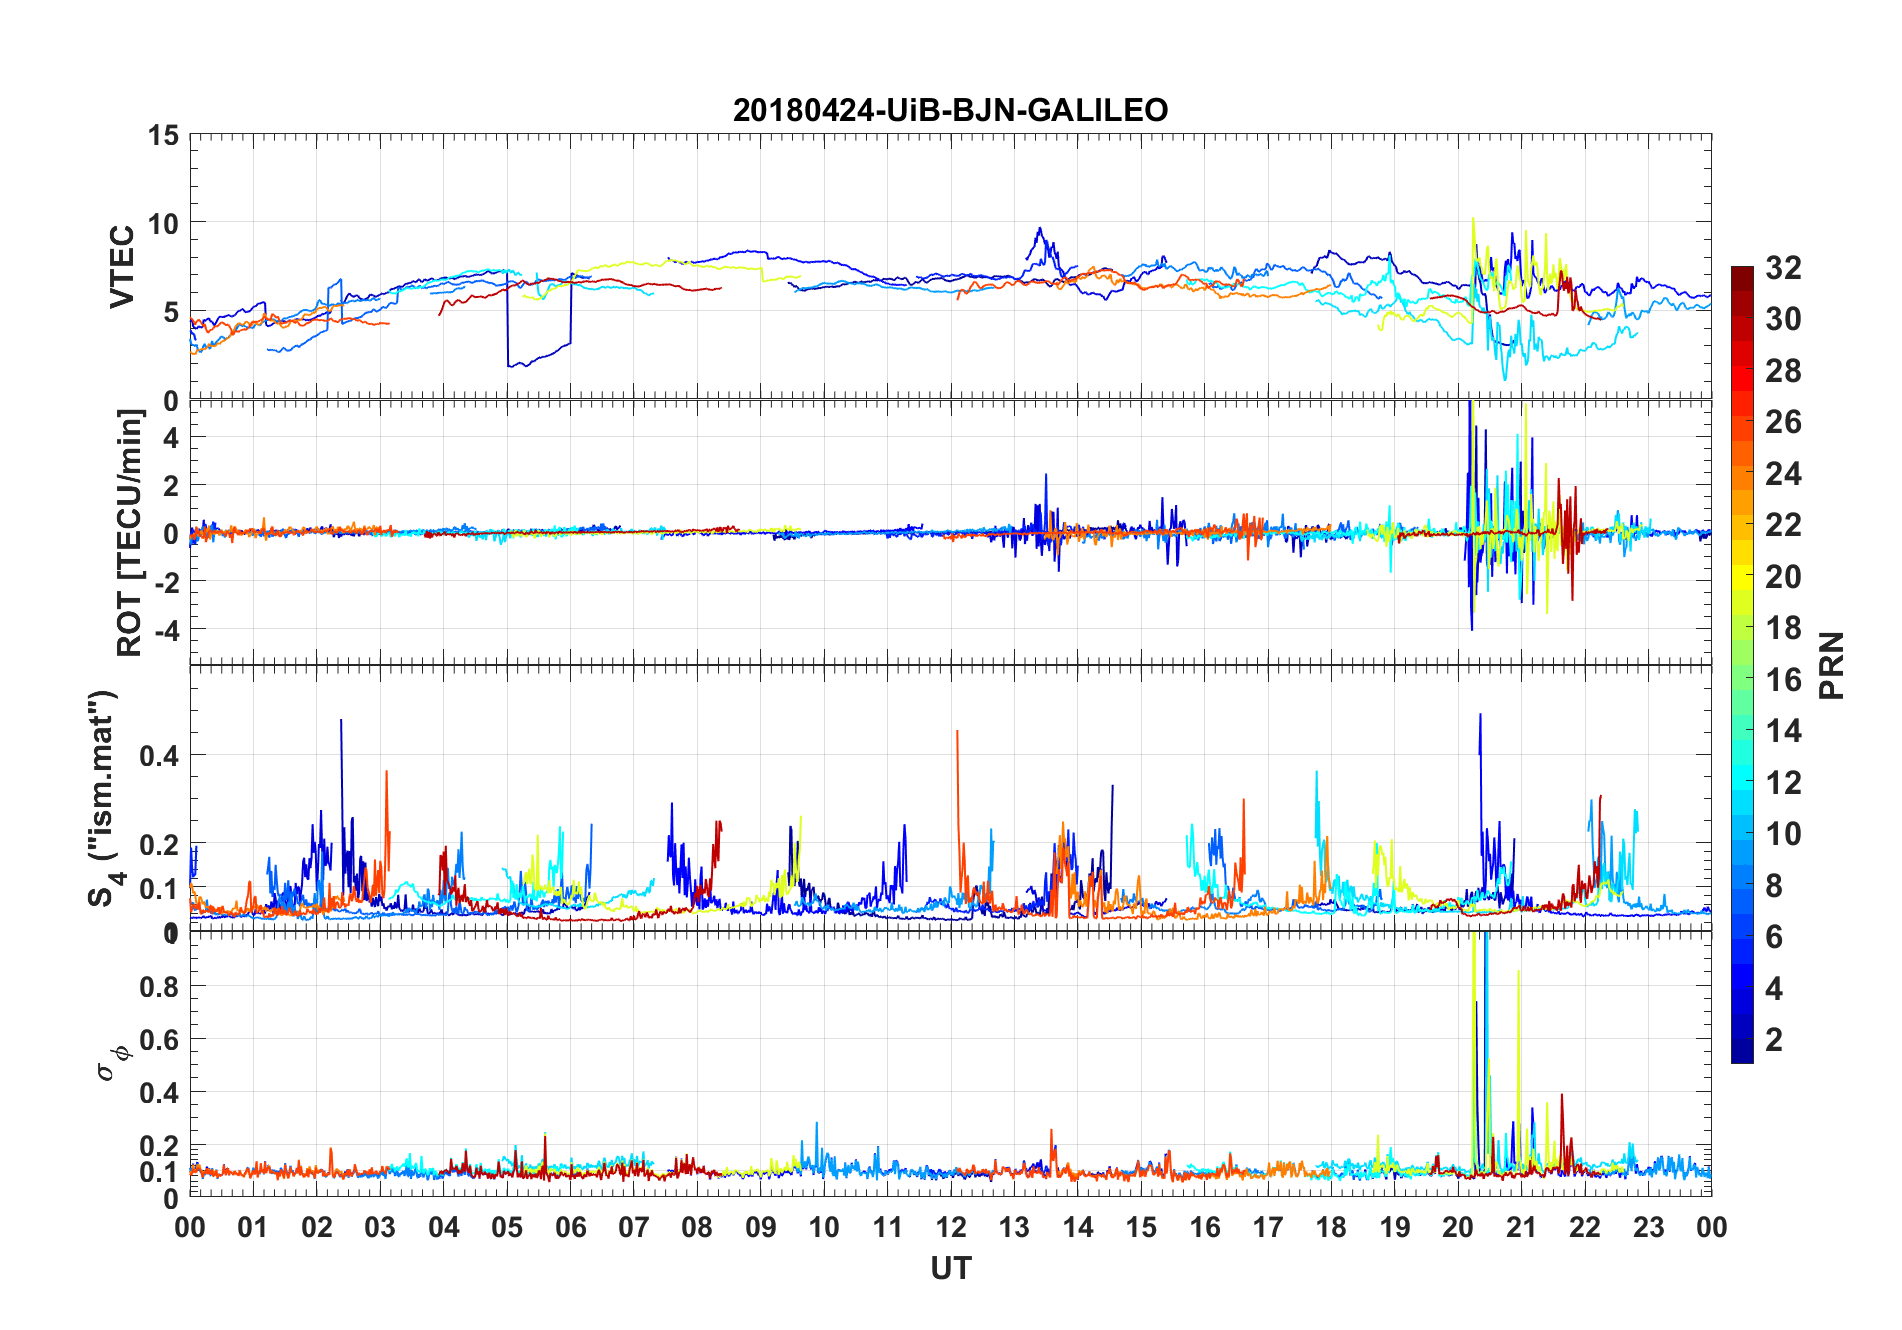Select colorbar tick label 32

(x=1783, y=267)
